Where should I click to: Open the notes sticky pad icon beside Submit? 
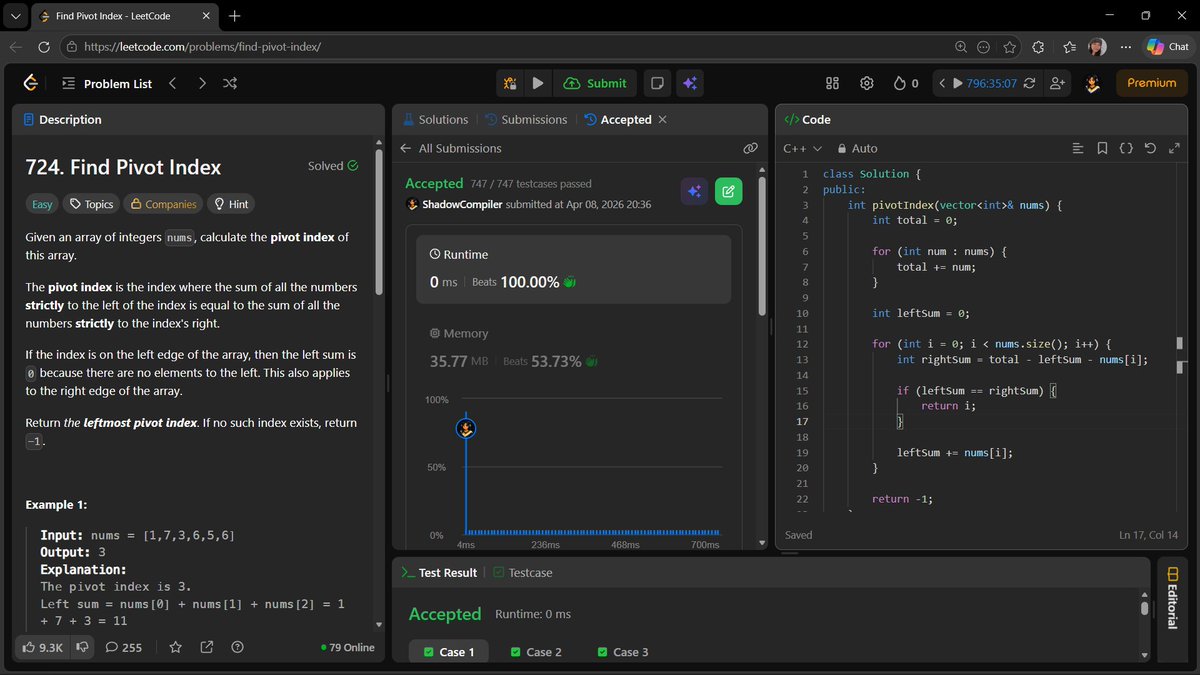[657, 83]
